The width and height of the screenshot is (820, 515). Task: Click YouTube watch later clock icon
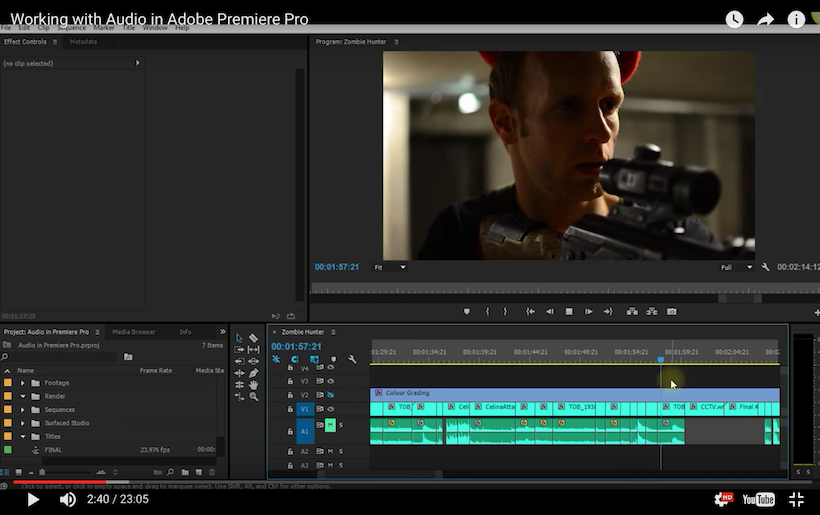pos(734,19)
